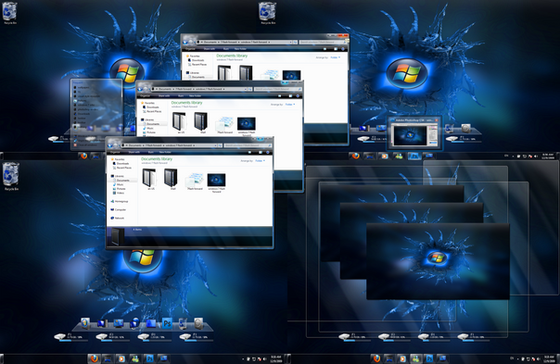The image size is (560, 364).
Task: Open Recycle Bin on the top-left desktop
Action: 10,13
